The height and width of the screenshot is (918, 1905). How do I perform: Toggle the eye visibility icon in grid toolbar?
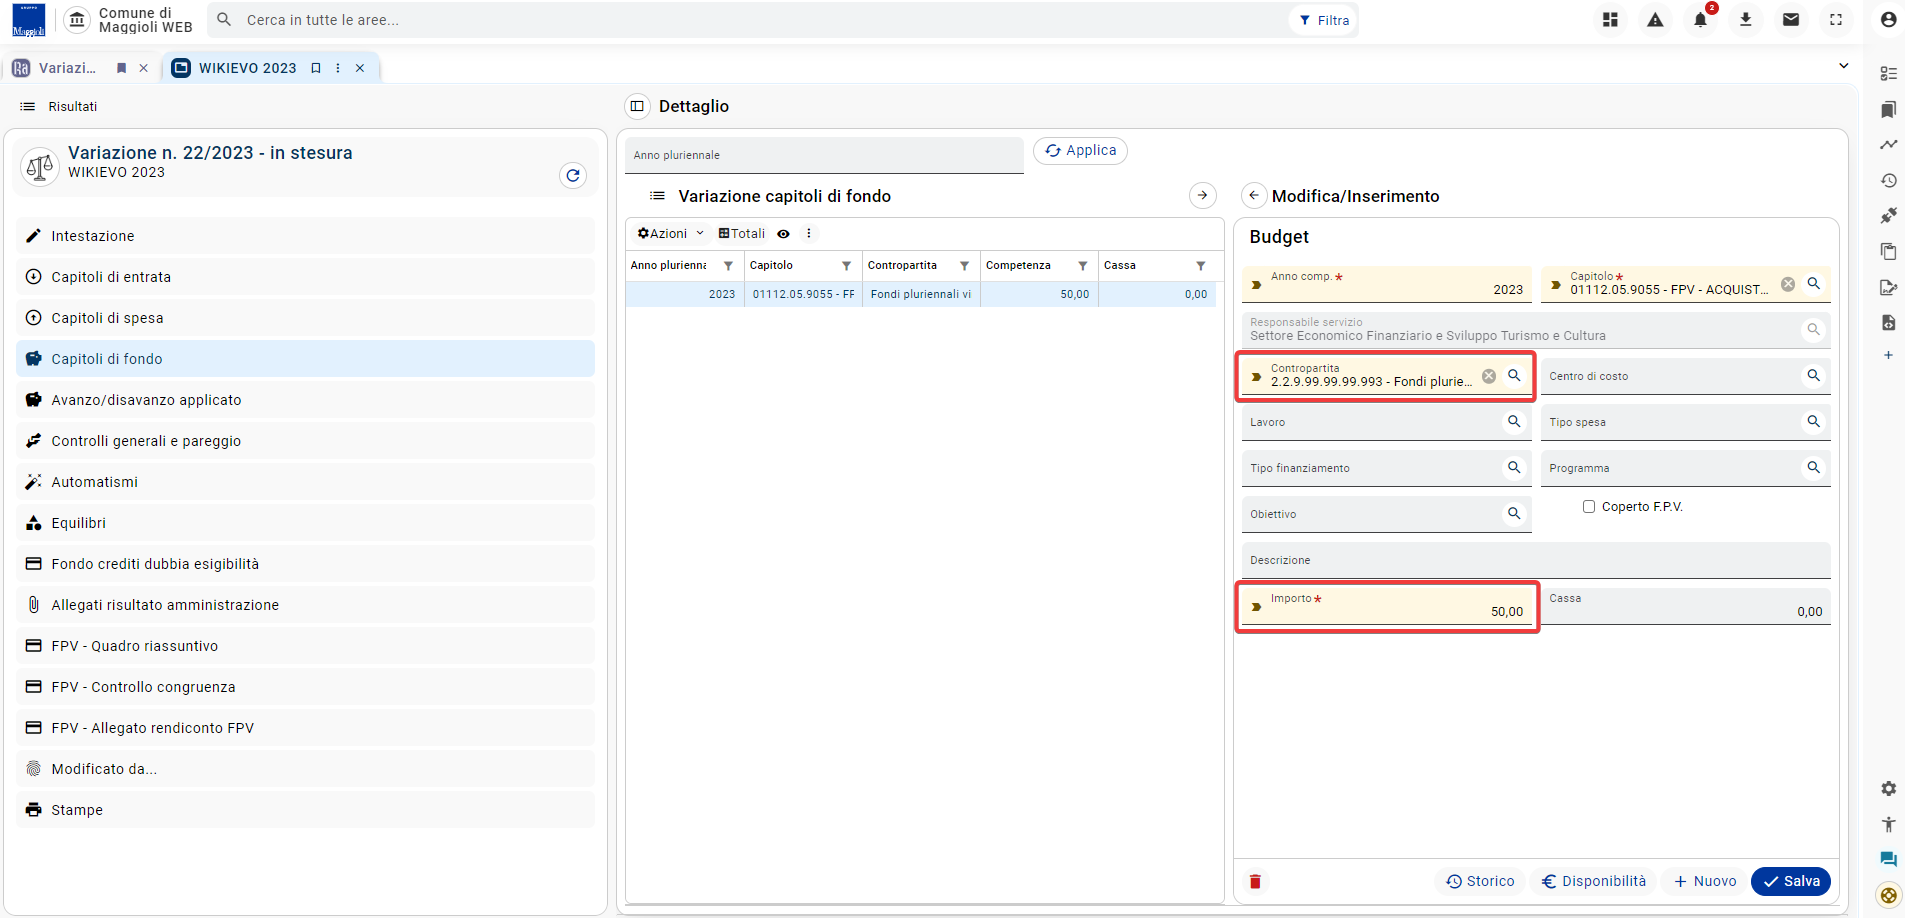click(x=784, y=234)
